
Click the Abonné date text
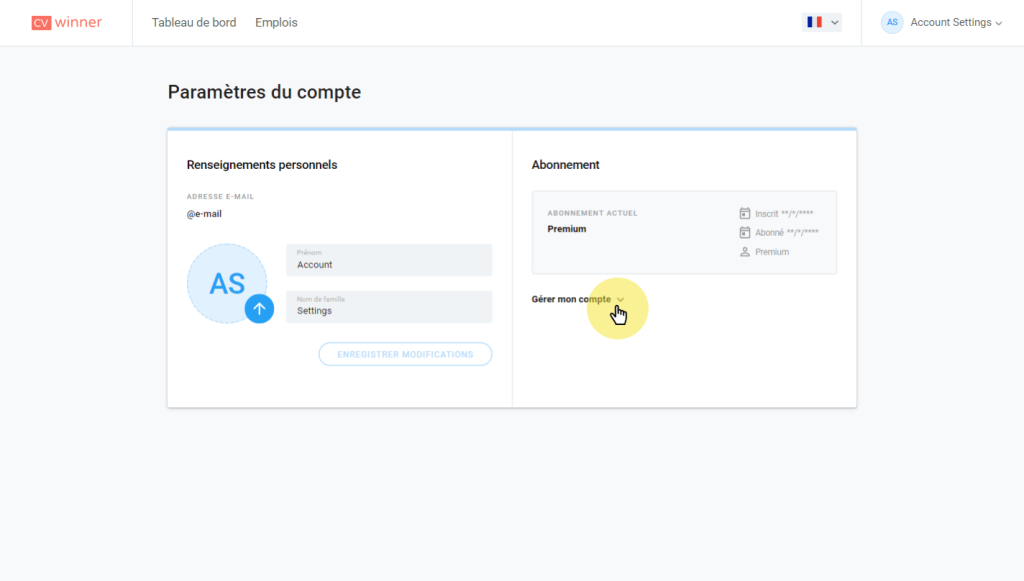coord(787,232)
